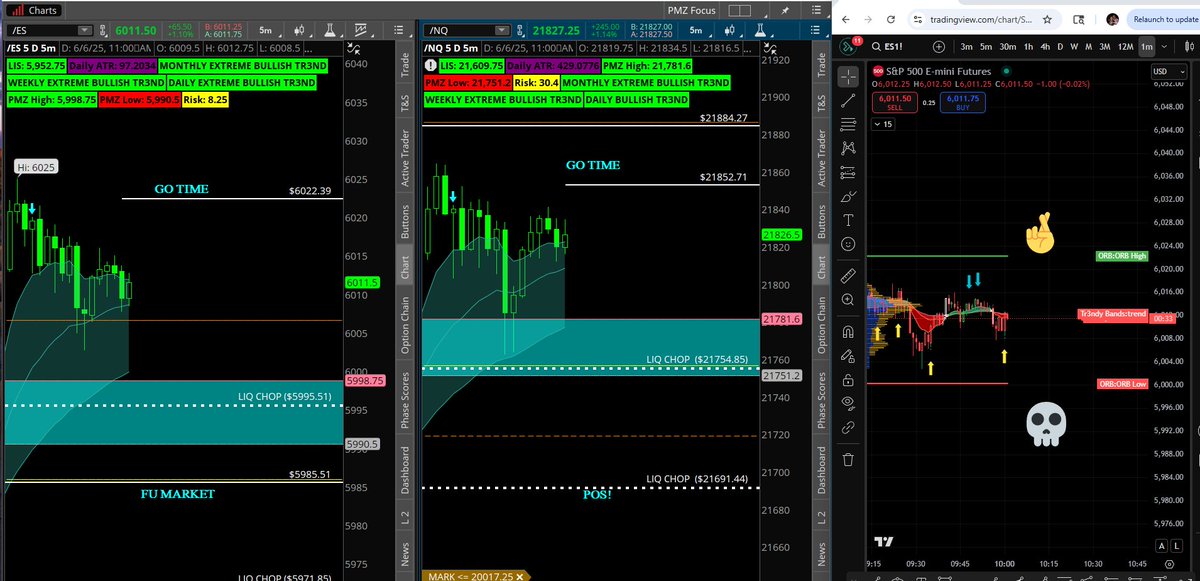The width and height of the screenshot is (1200, 581).
Task: Click blue BUY 6,011.75 button
Action: pos(962,102)
